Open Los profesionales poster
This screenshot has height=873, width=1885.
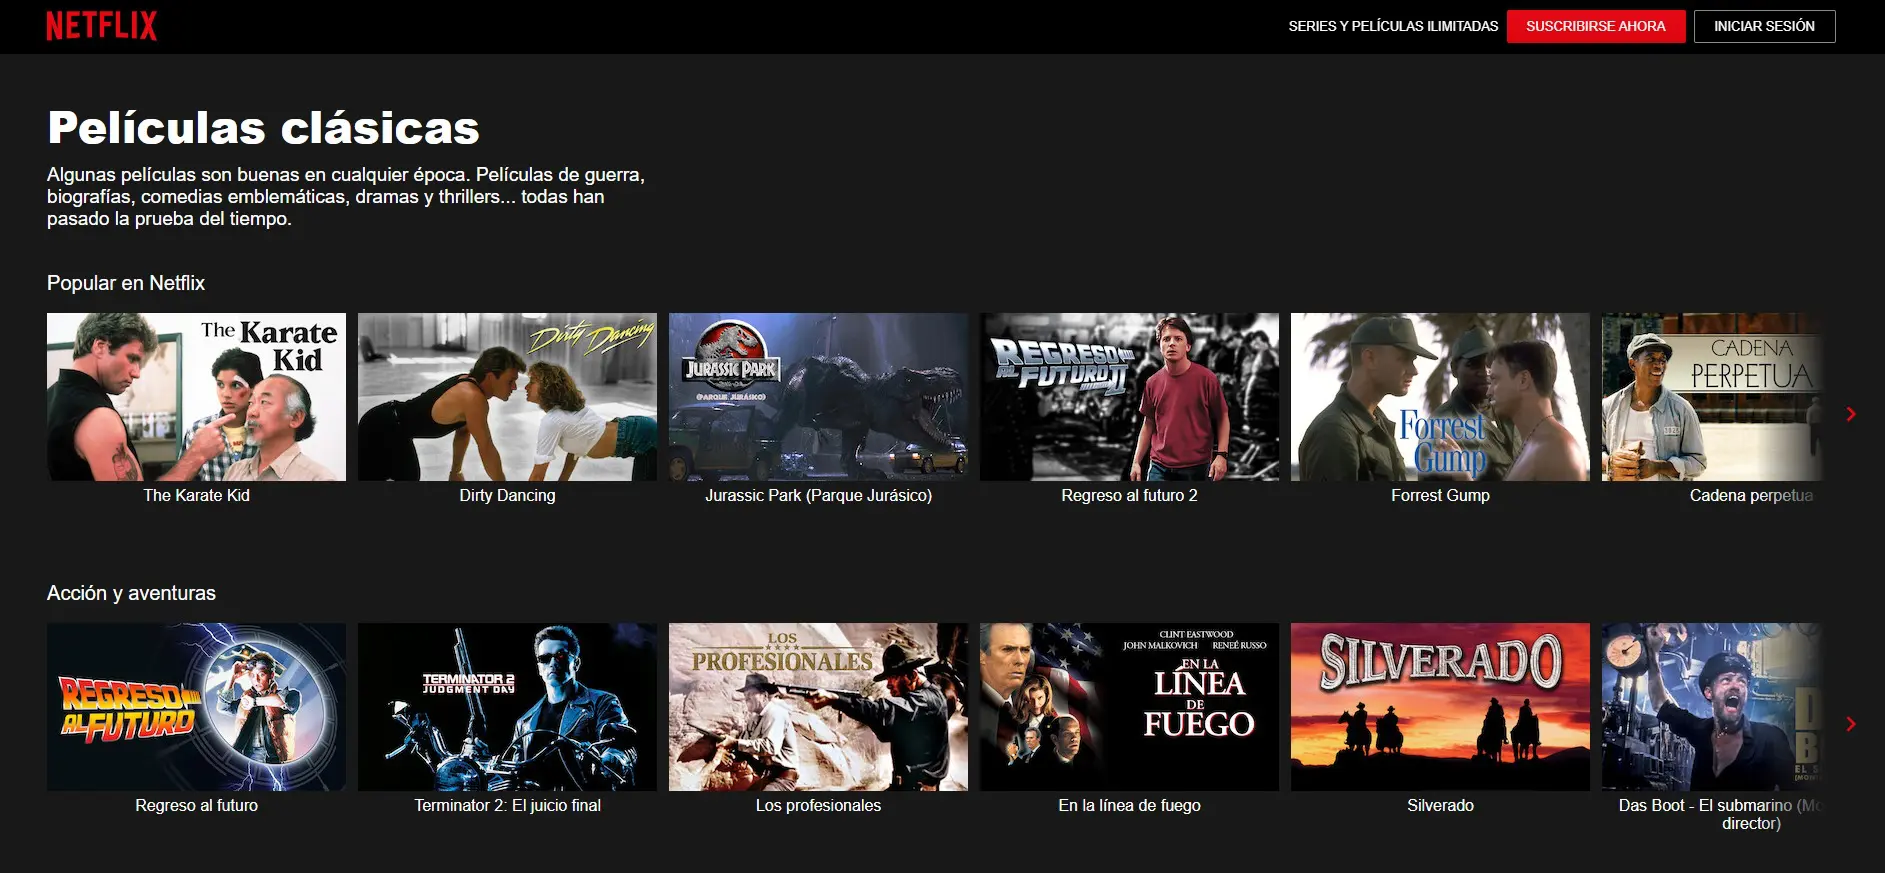click(818, 707)
